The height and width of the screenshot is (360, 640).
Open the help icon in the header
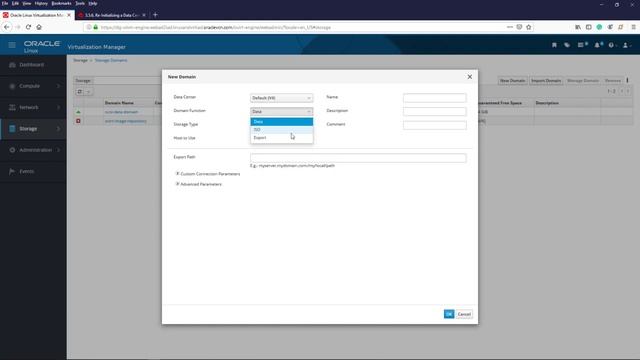(x=612, y=45)
